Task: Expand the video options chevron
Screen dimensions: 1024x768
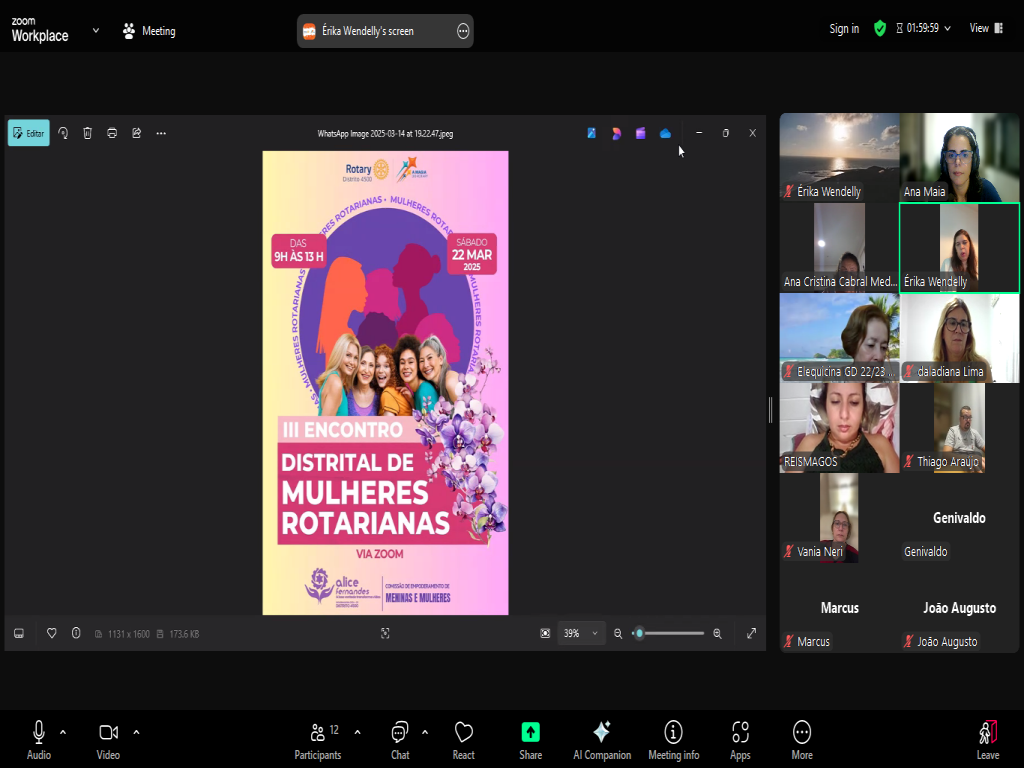Action: [x=136, y=731]
